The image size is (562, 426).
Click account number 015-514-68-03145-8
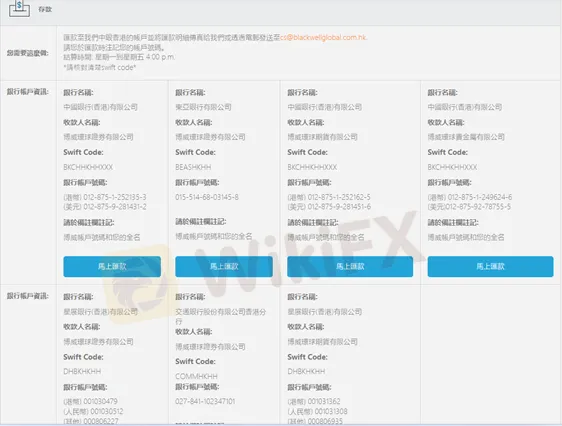pos(207,197)
